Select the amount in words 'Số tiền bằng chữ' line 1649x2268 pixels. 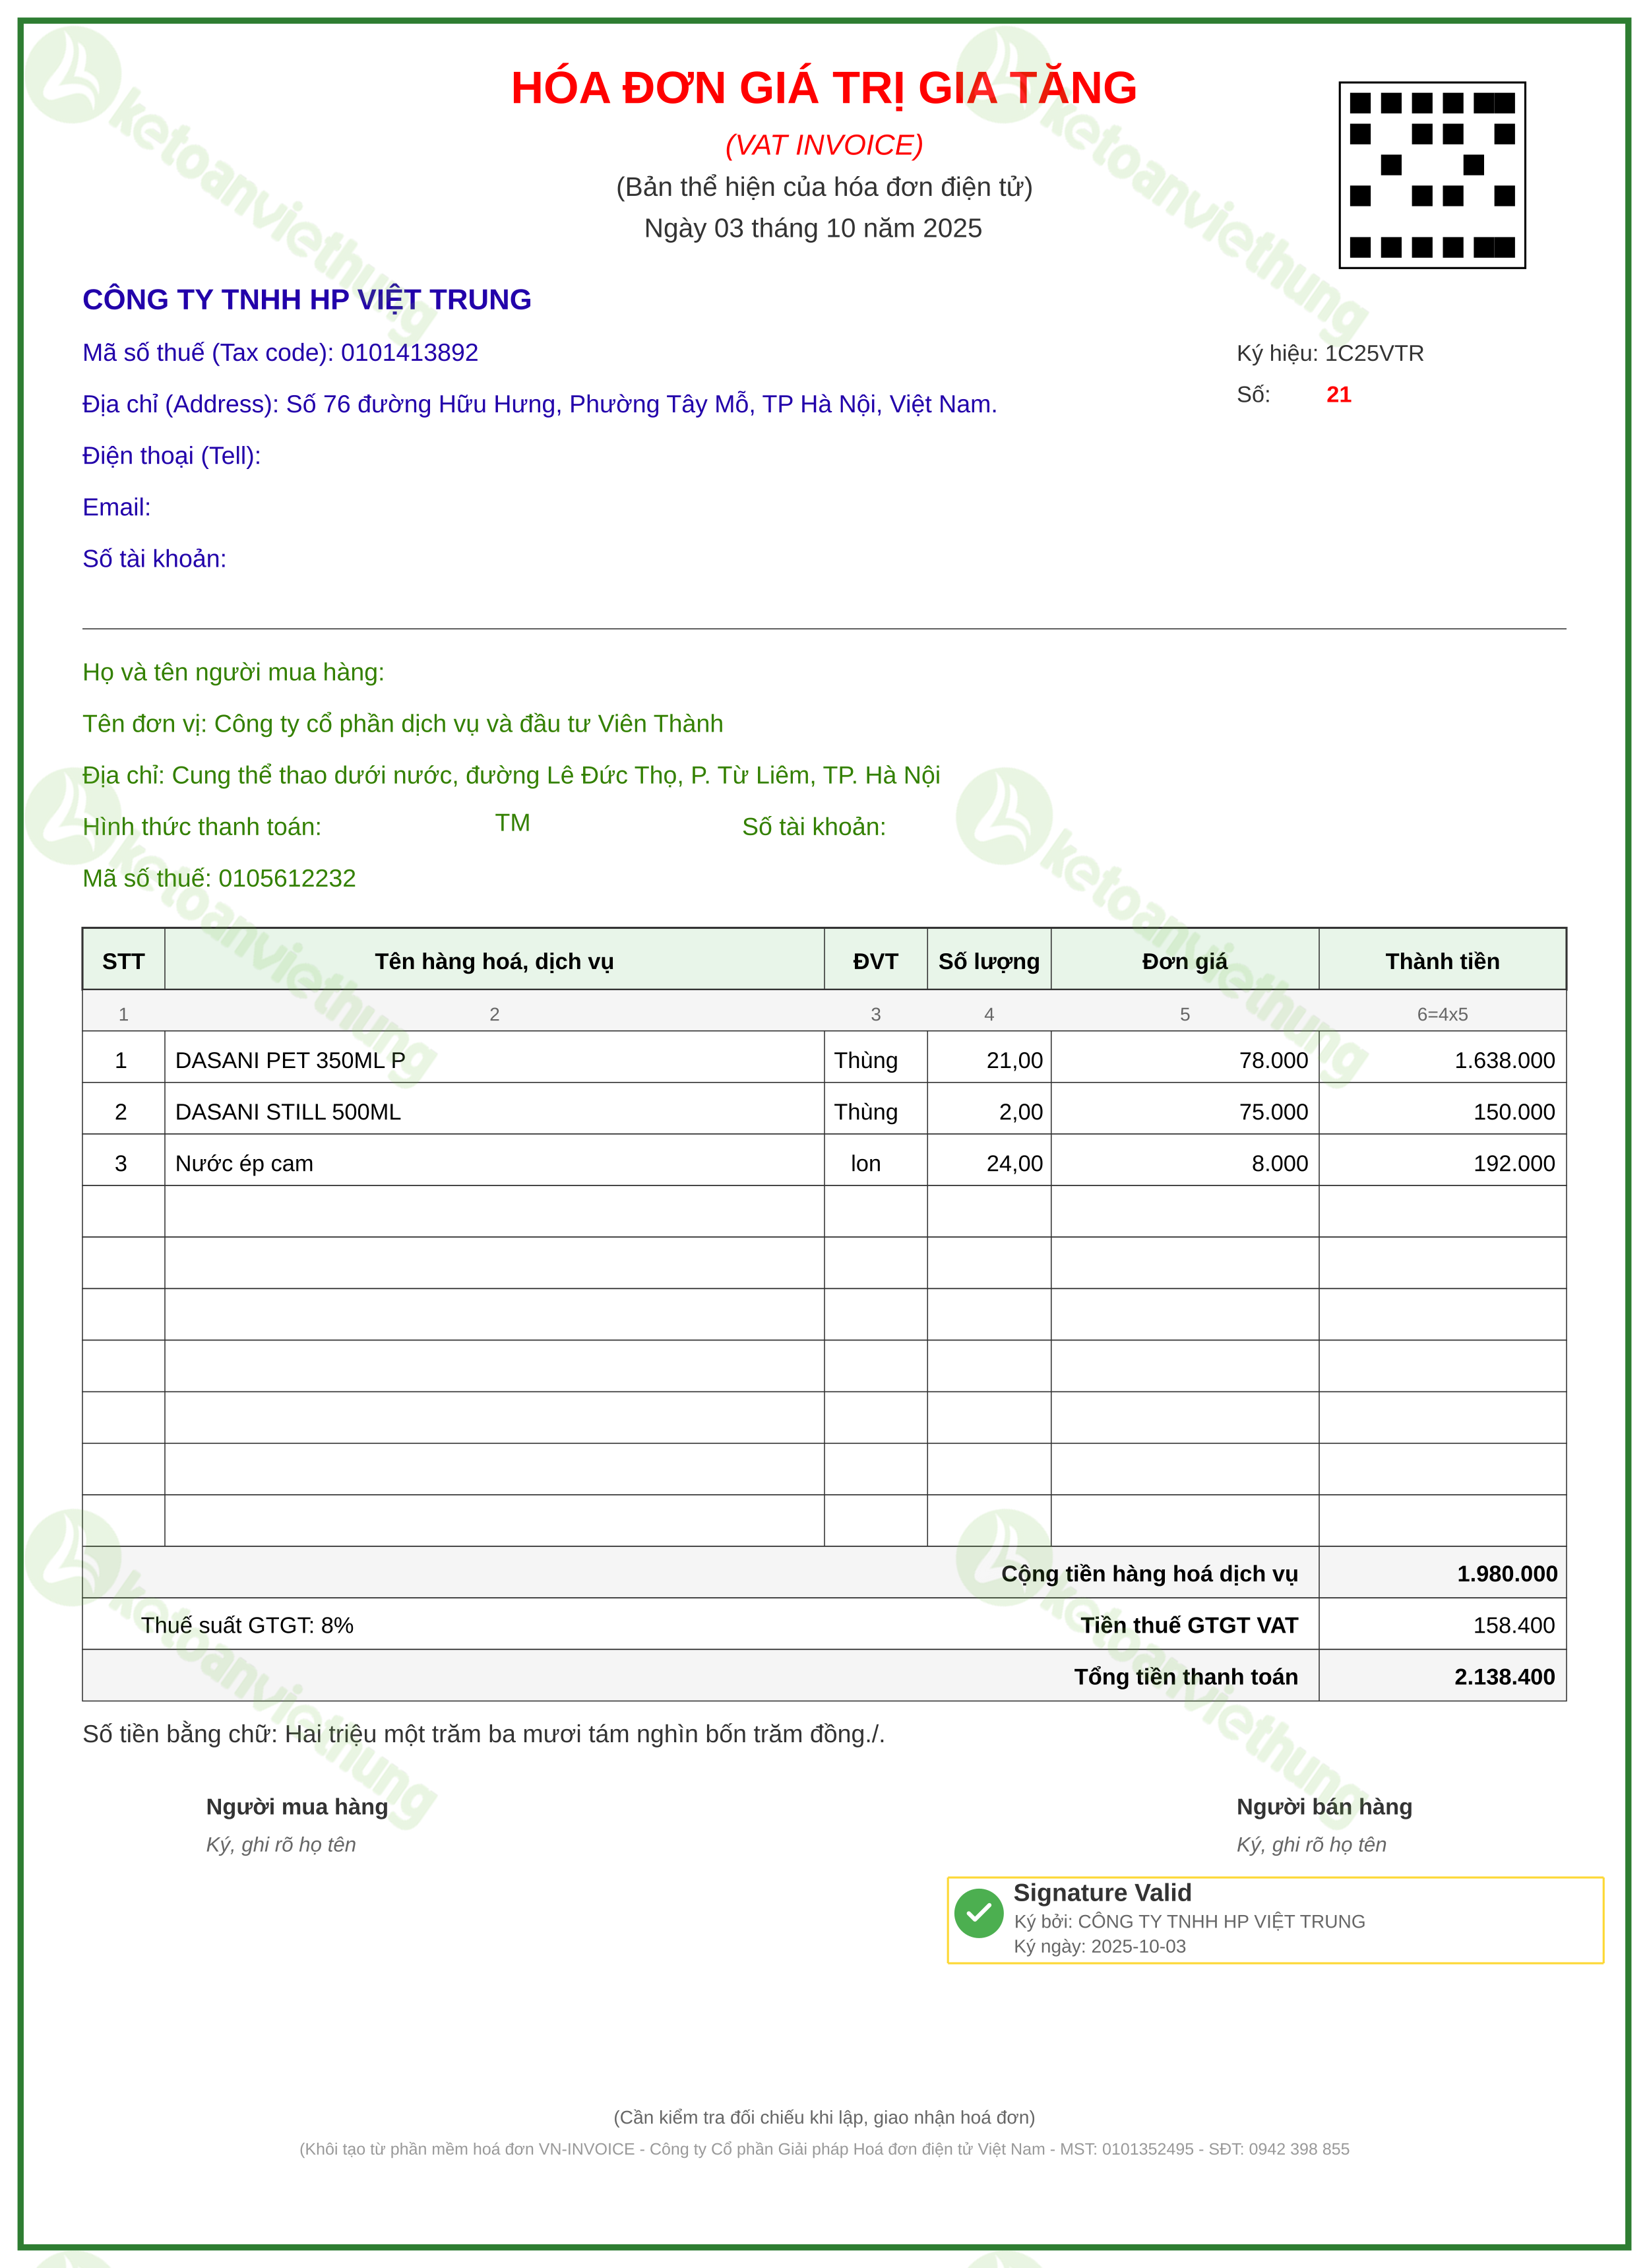pos(484,1734)
